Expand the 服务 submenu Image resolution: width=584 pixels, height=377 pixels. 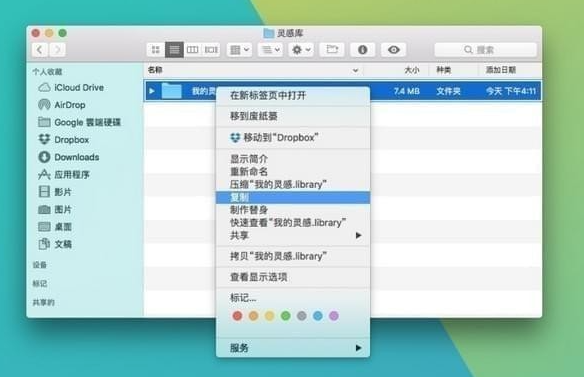(x=293, y=348)
